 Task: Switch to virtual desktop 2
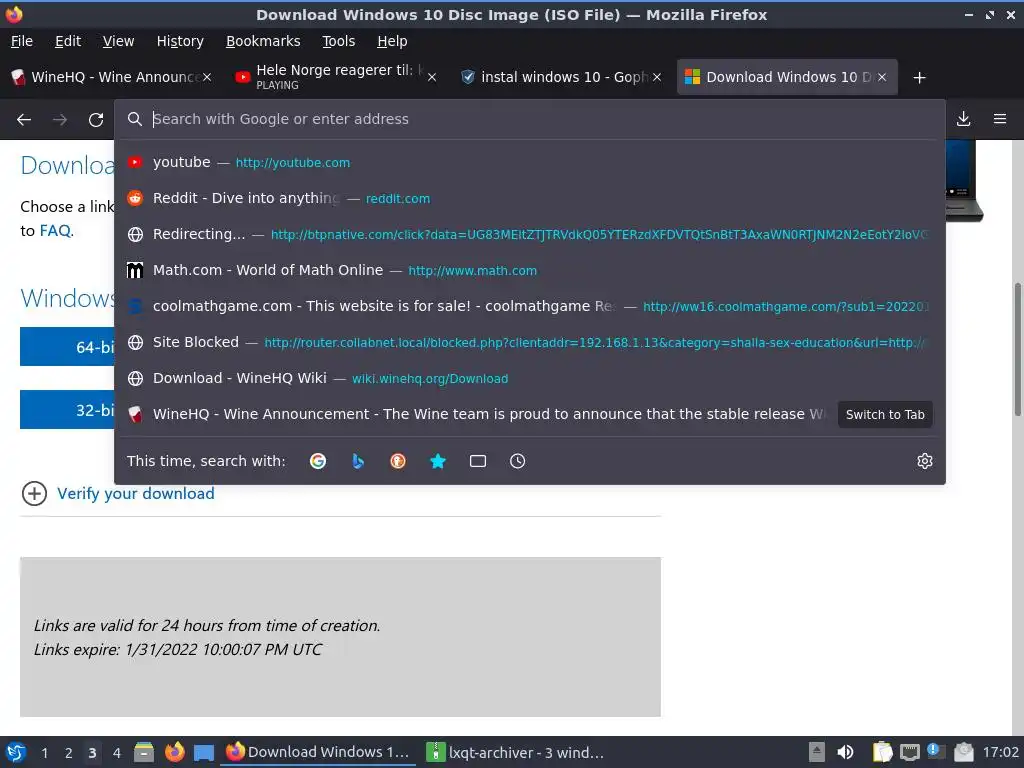click(x=69, y=753)
